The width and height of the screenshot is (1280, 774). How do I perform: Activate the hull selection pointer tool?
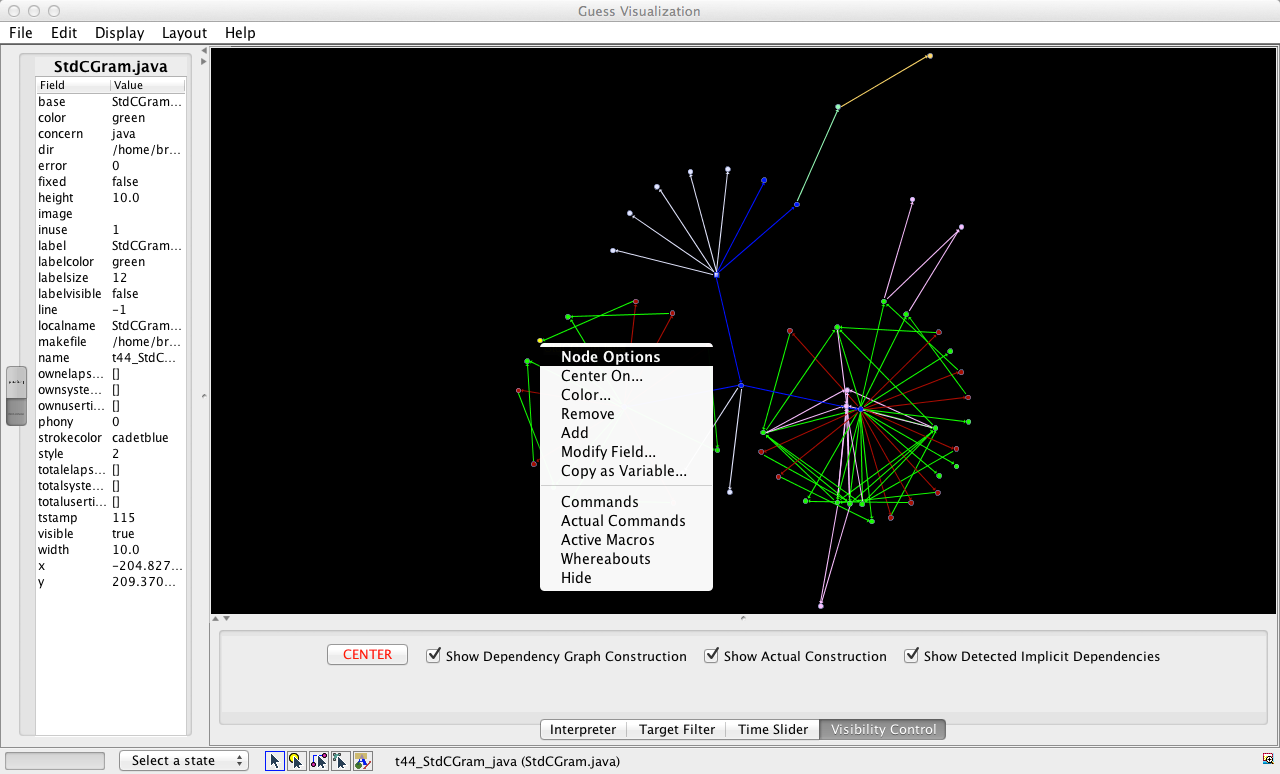point(340,761)
